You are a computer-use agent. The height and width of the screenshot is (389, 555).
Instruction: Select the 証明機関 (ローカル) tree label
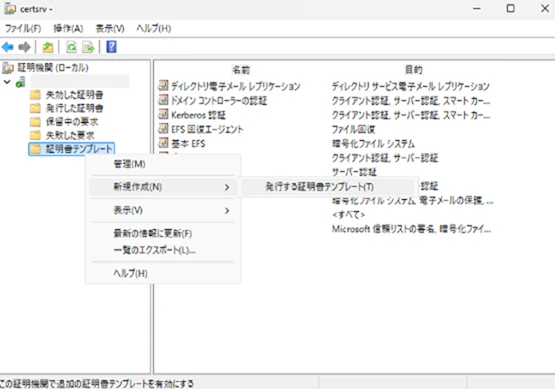tap(53, 68)
